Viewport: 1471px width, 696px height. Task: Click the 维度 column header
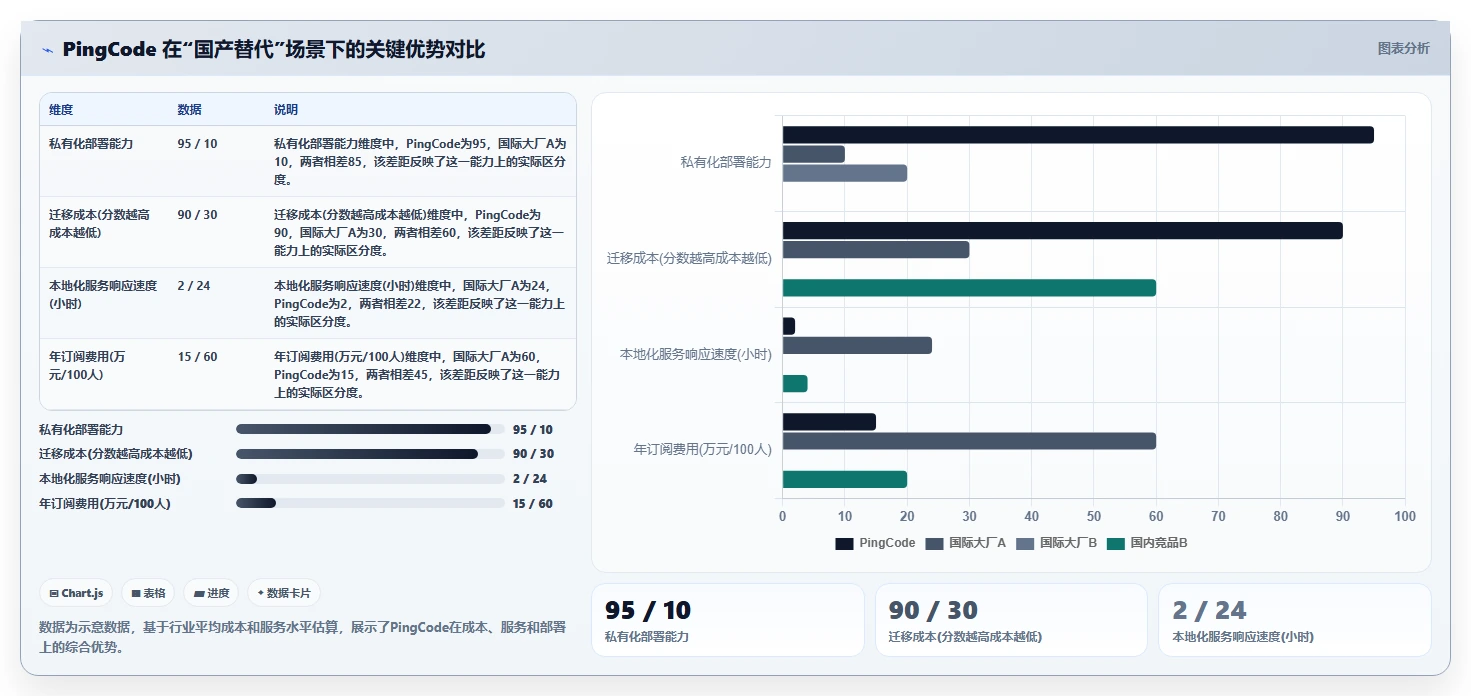coord(61,110)
